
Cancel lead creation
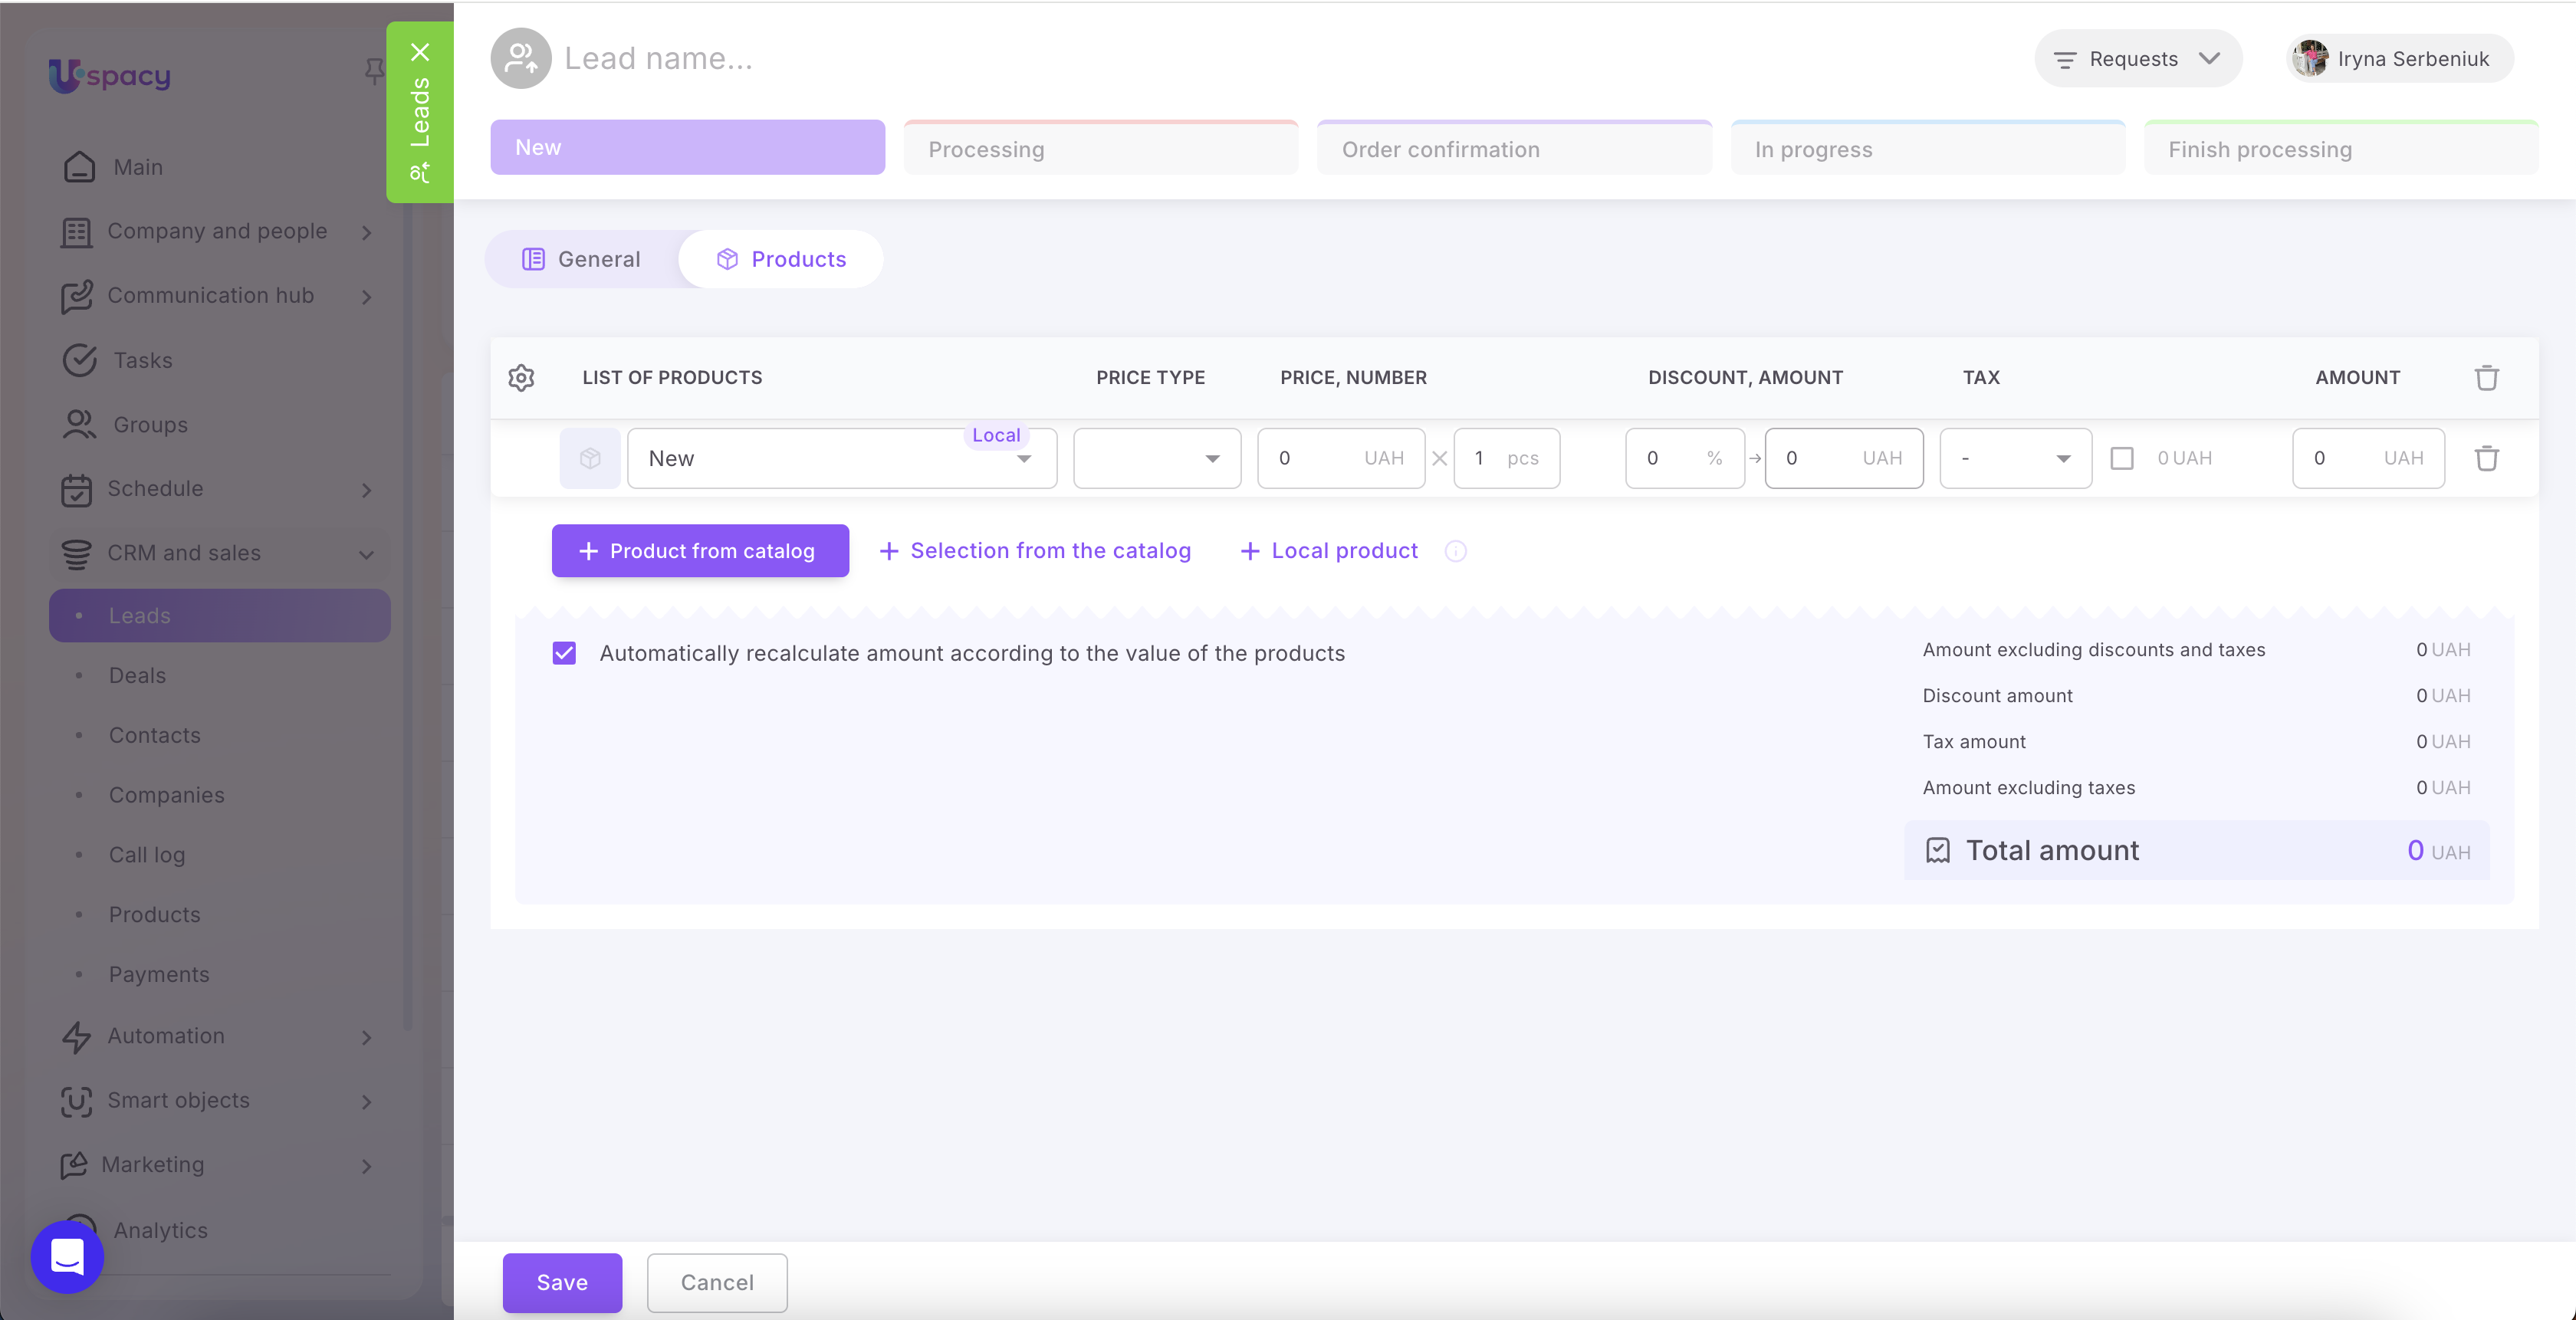coord(717,1283)
